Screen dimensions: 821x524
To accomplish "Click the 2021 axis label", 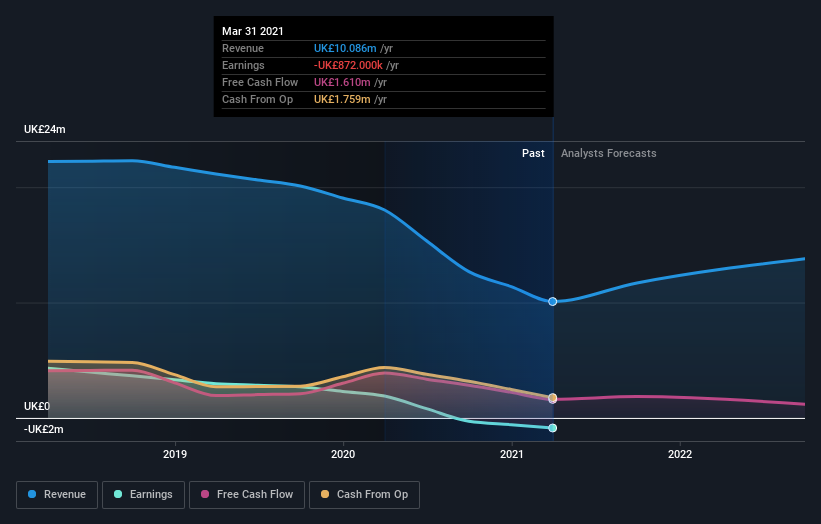I will [x=512, y=454].
